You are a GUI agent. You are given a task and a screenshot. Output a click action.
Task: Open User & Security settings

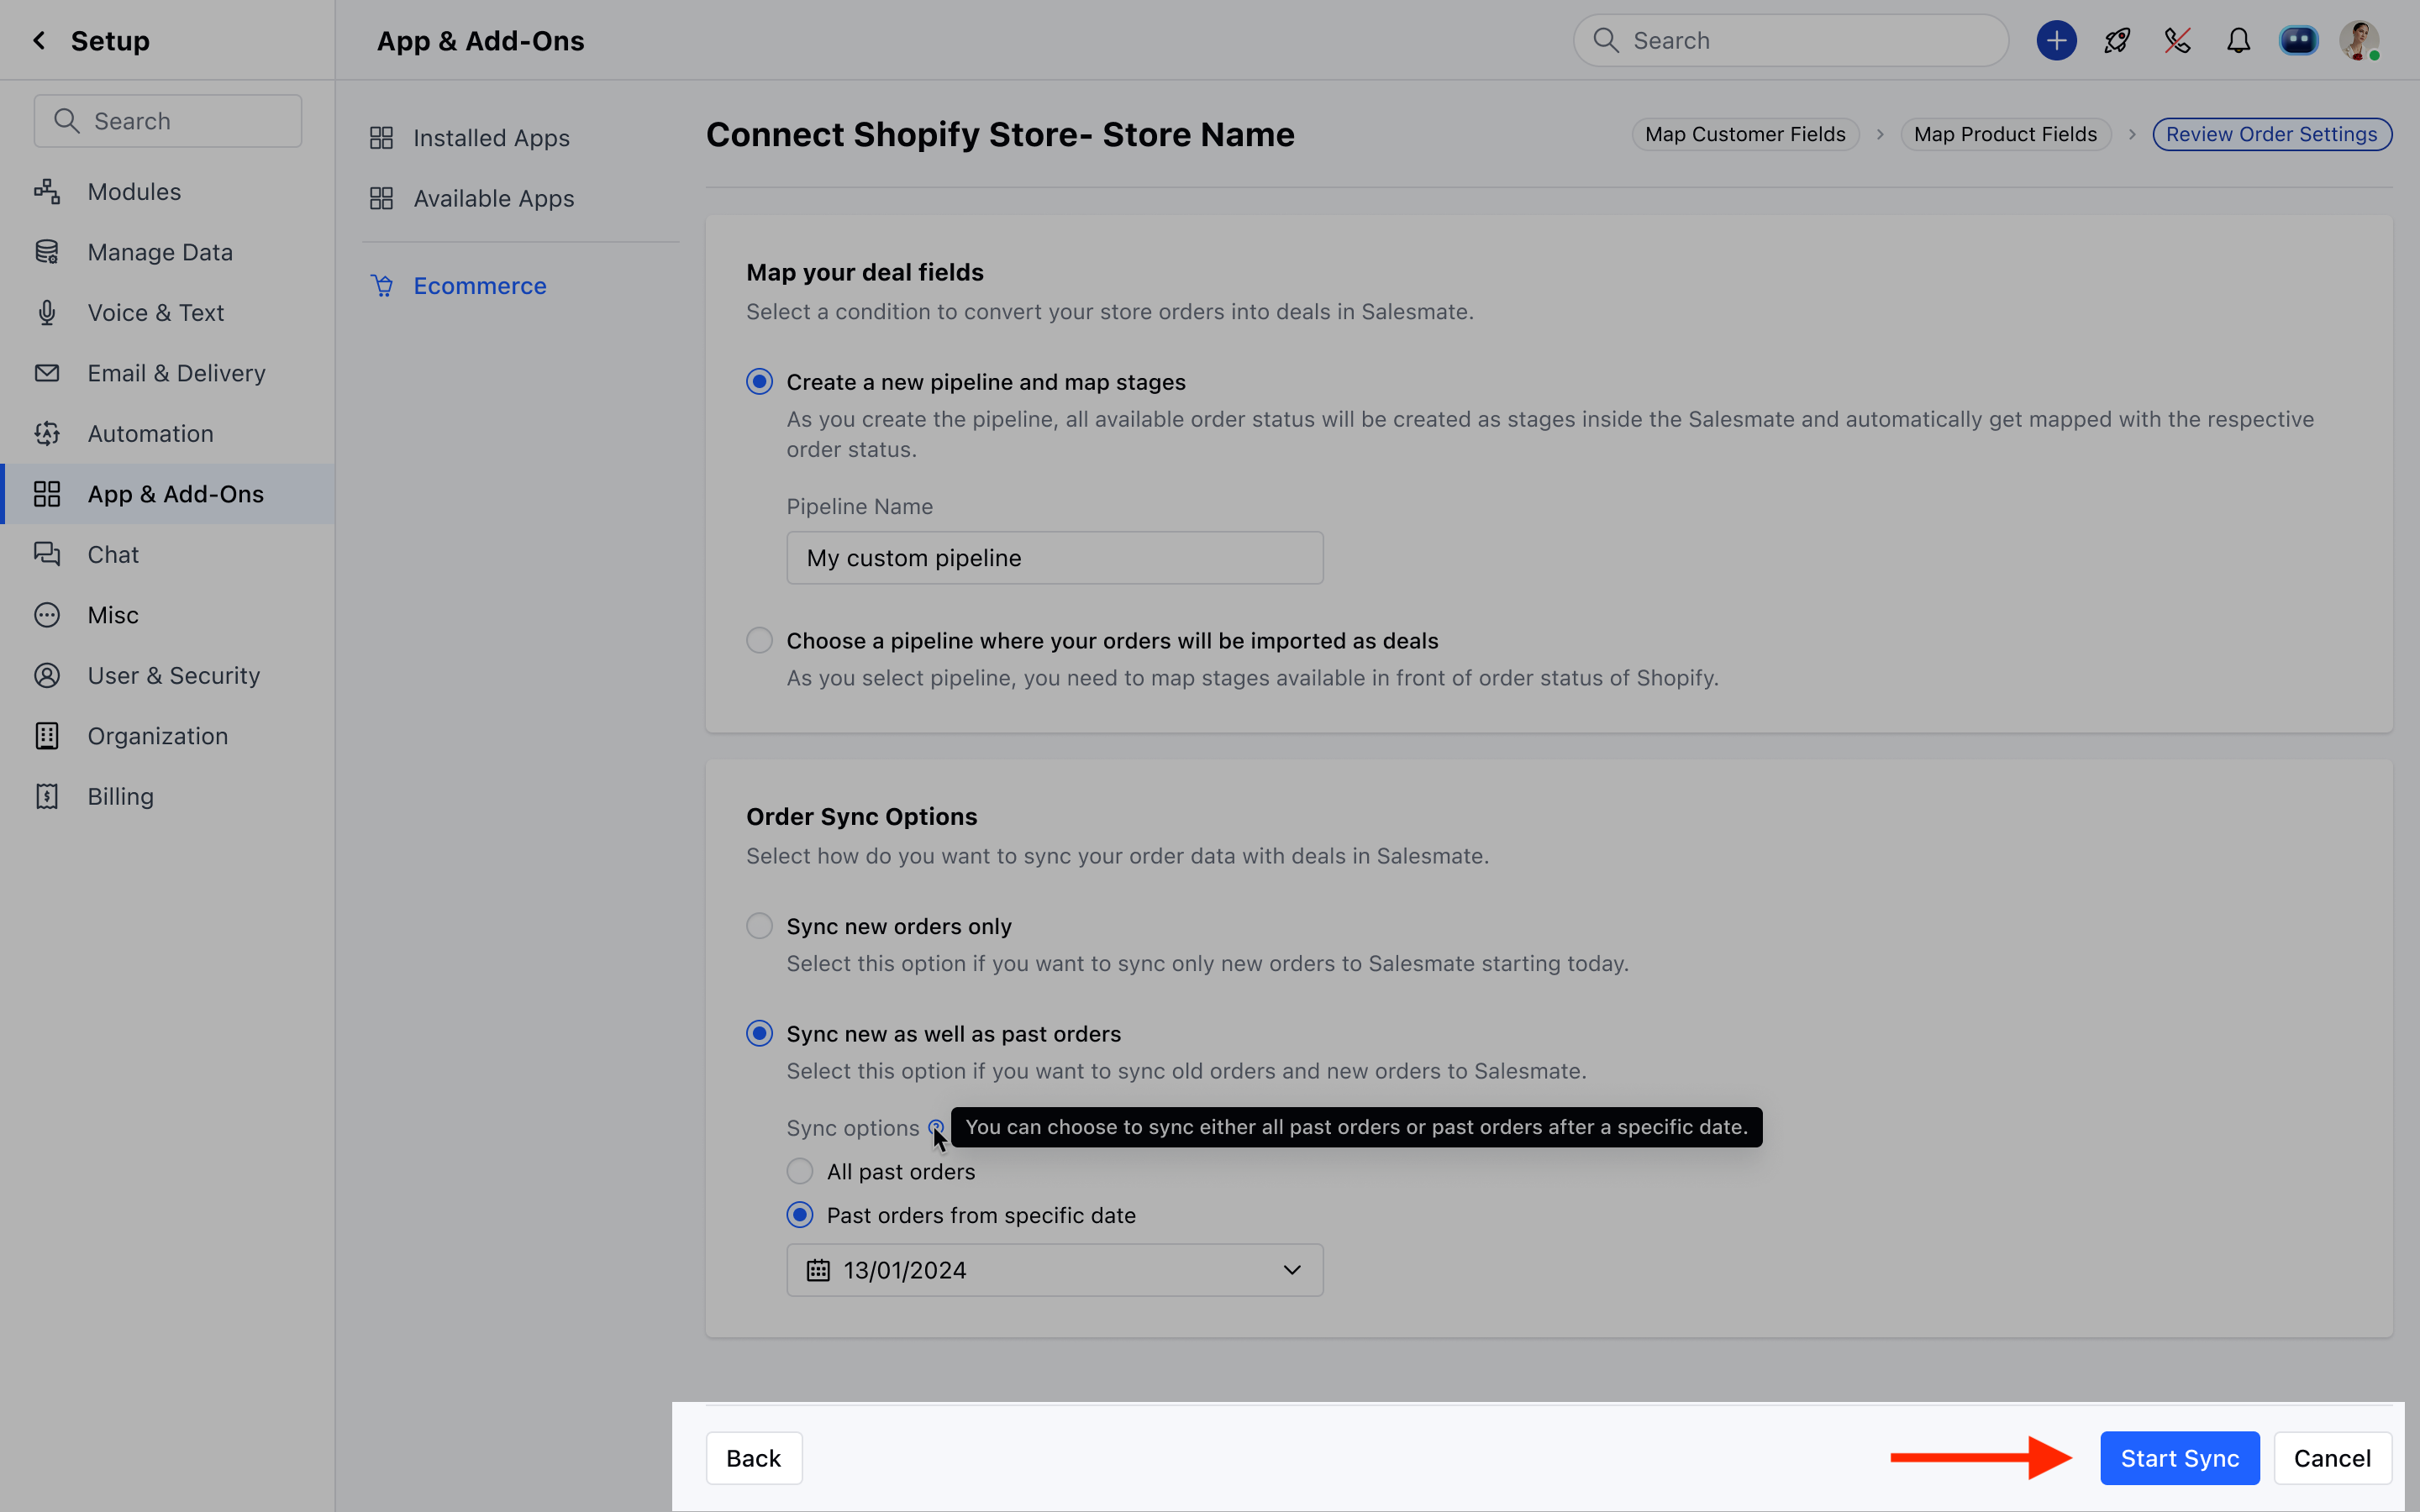(173, 675)
